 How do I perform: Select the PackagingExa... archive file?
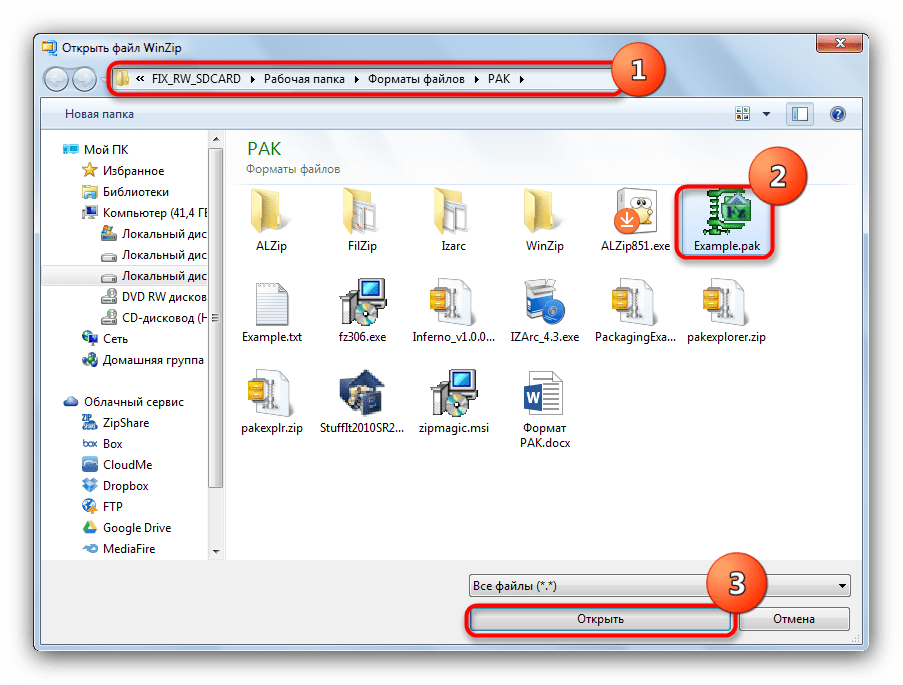635,312
